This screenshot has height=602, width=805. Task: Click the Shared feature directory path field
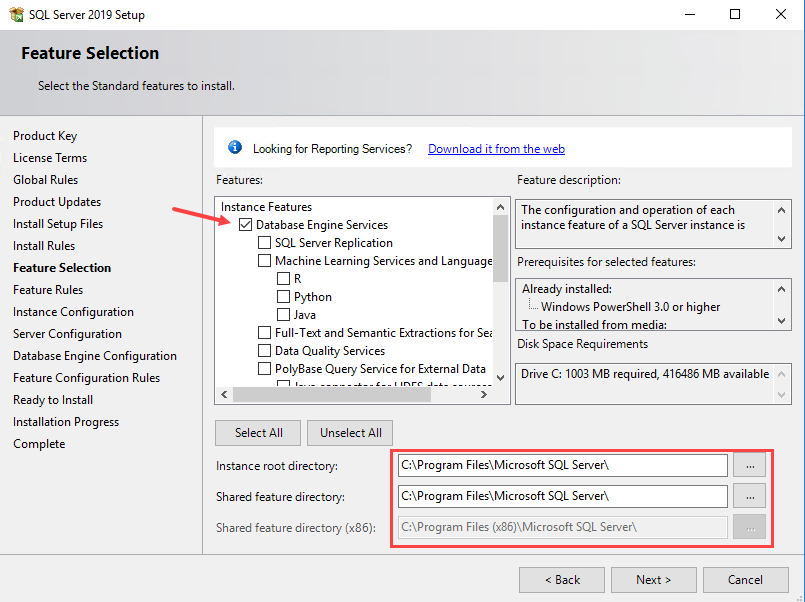coord(563,496)
